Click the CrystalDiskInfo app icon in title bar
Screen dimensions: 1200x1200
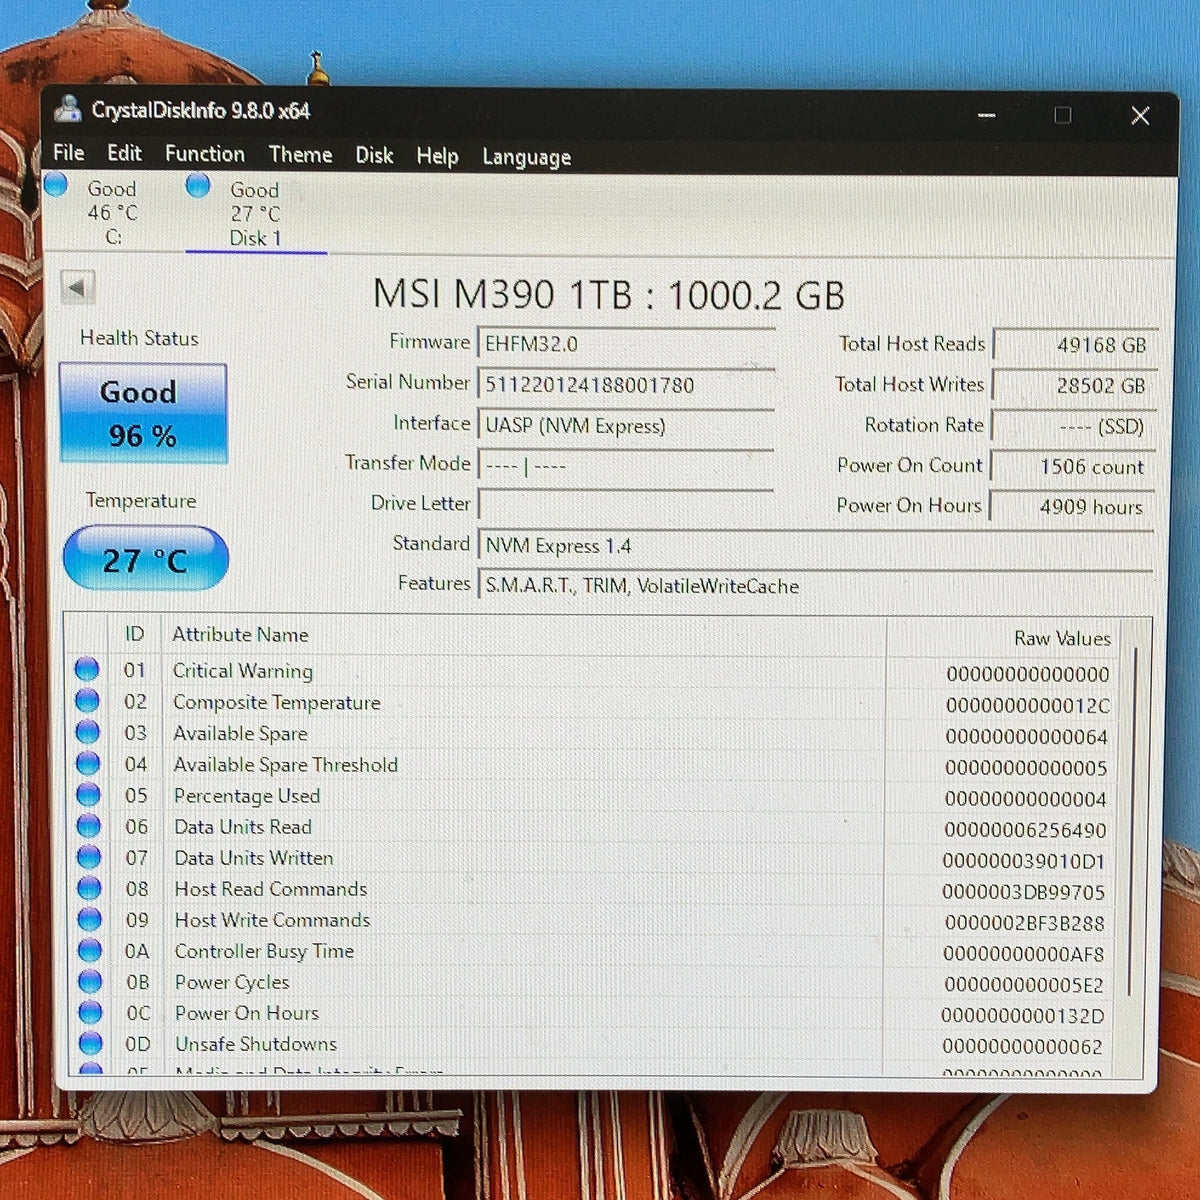pos(68,108)
